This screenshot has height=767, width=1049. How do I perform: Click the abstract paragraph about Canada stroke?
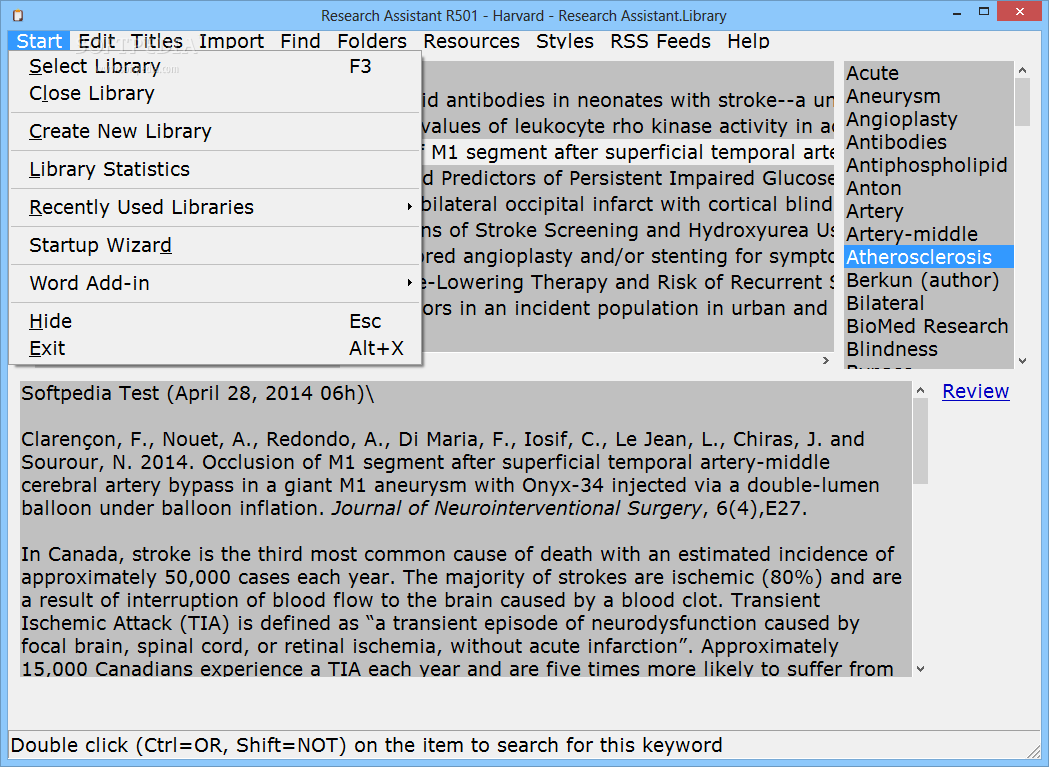[462, 611]
